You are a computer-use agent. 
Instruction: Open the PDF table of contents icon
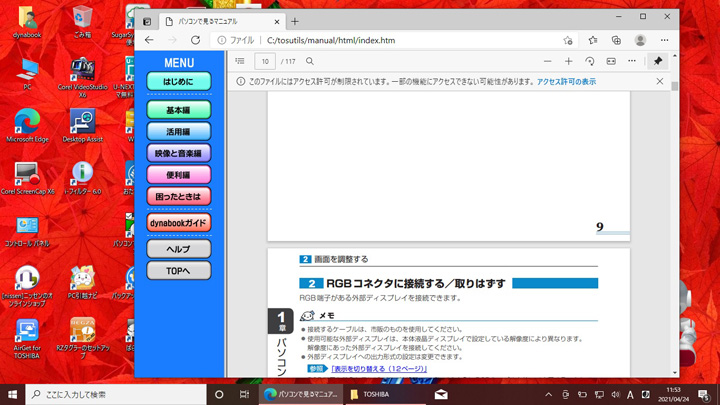coord(239,61)
